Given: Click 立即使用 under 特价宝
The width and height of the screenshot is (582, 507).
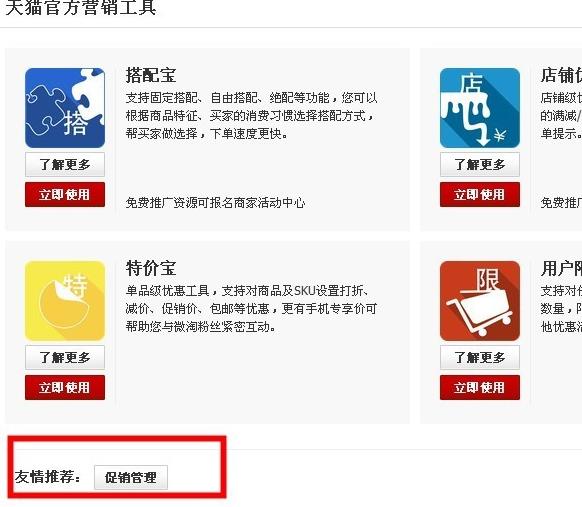Looking at the screenshot, I should (65, 387).
